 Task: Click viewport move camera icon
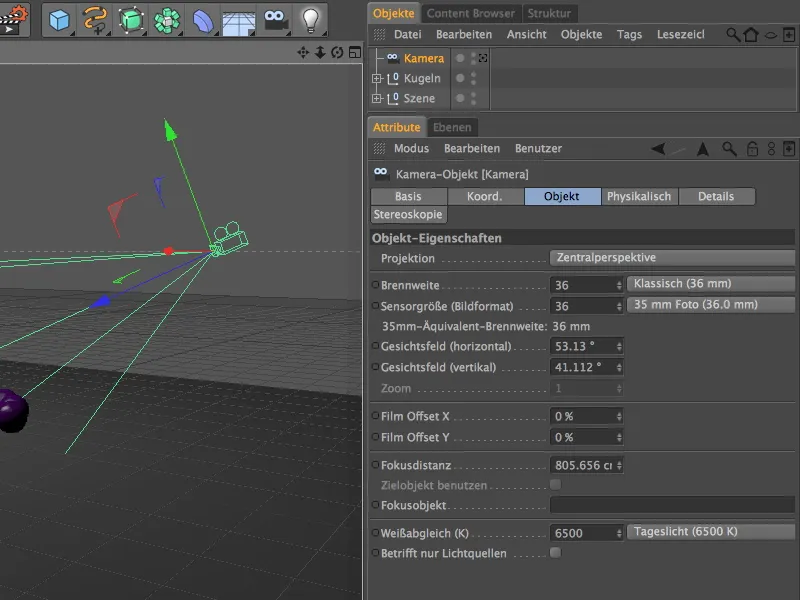pyautogui.click(x=303, y=53)
